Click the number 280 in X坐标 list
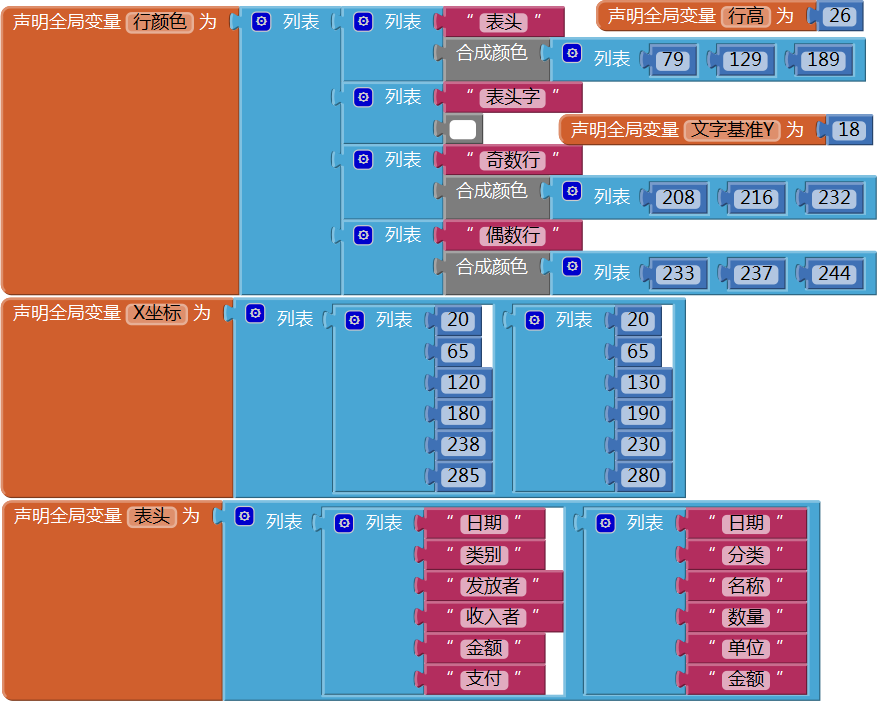The width and height of the screenshot is (879, 703). point(643,476)
